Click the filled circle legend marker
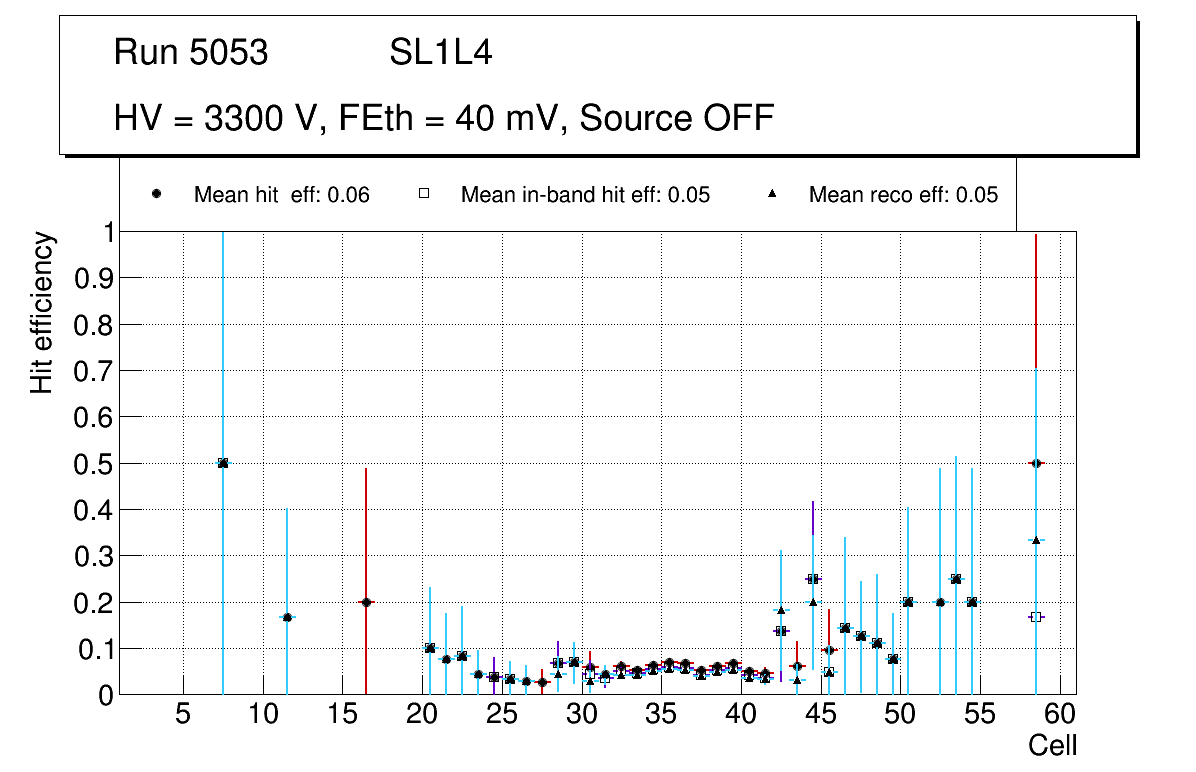Viewport: 1196px width, 772px height. [157, 194]
